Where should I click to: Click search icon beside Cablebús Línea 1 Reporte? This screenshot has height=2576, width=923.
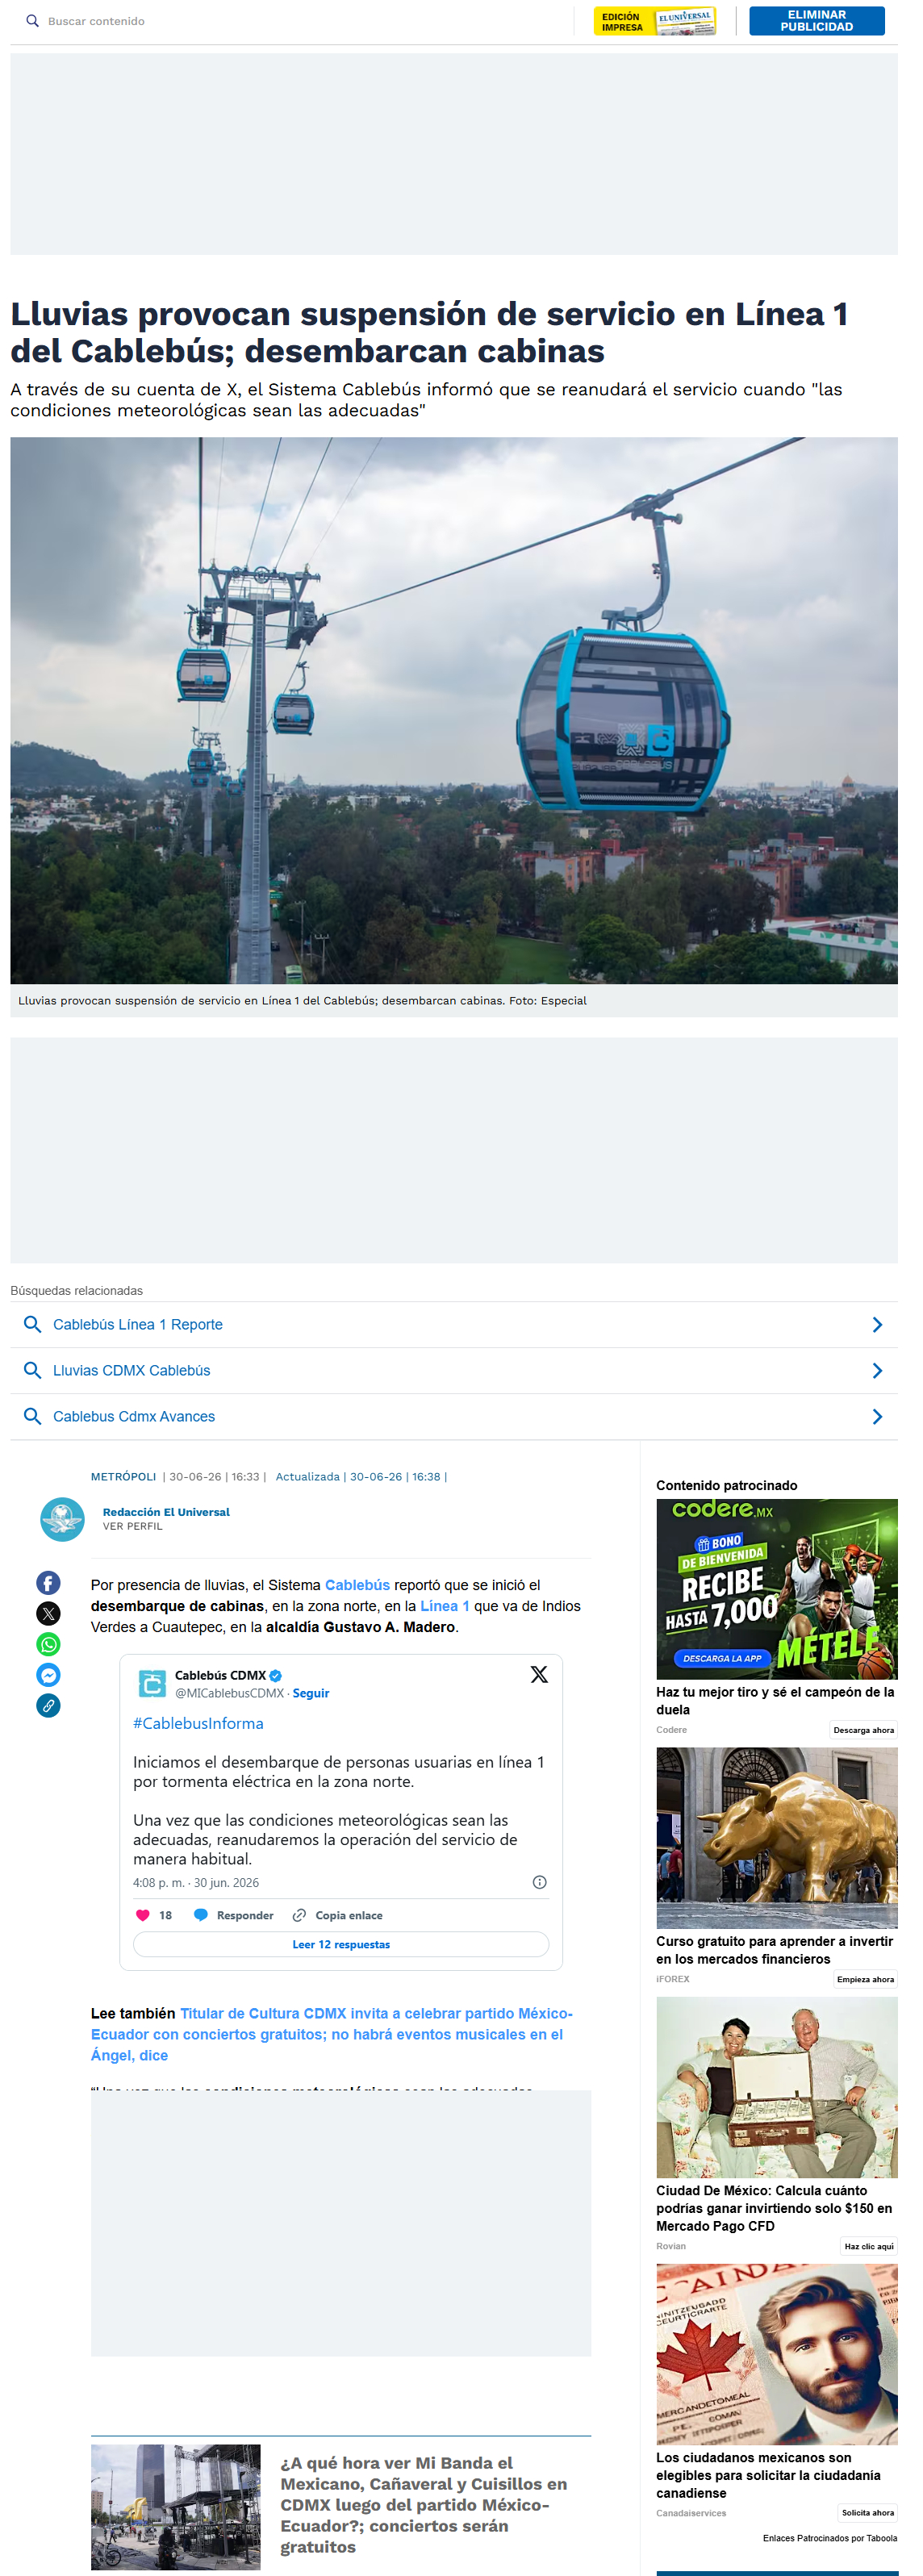[x=33, y=1324]
